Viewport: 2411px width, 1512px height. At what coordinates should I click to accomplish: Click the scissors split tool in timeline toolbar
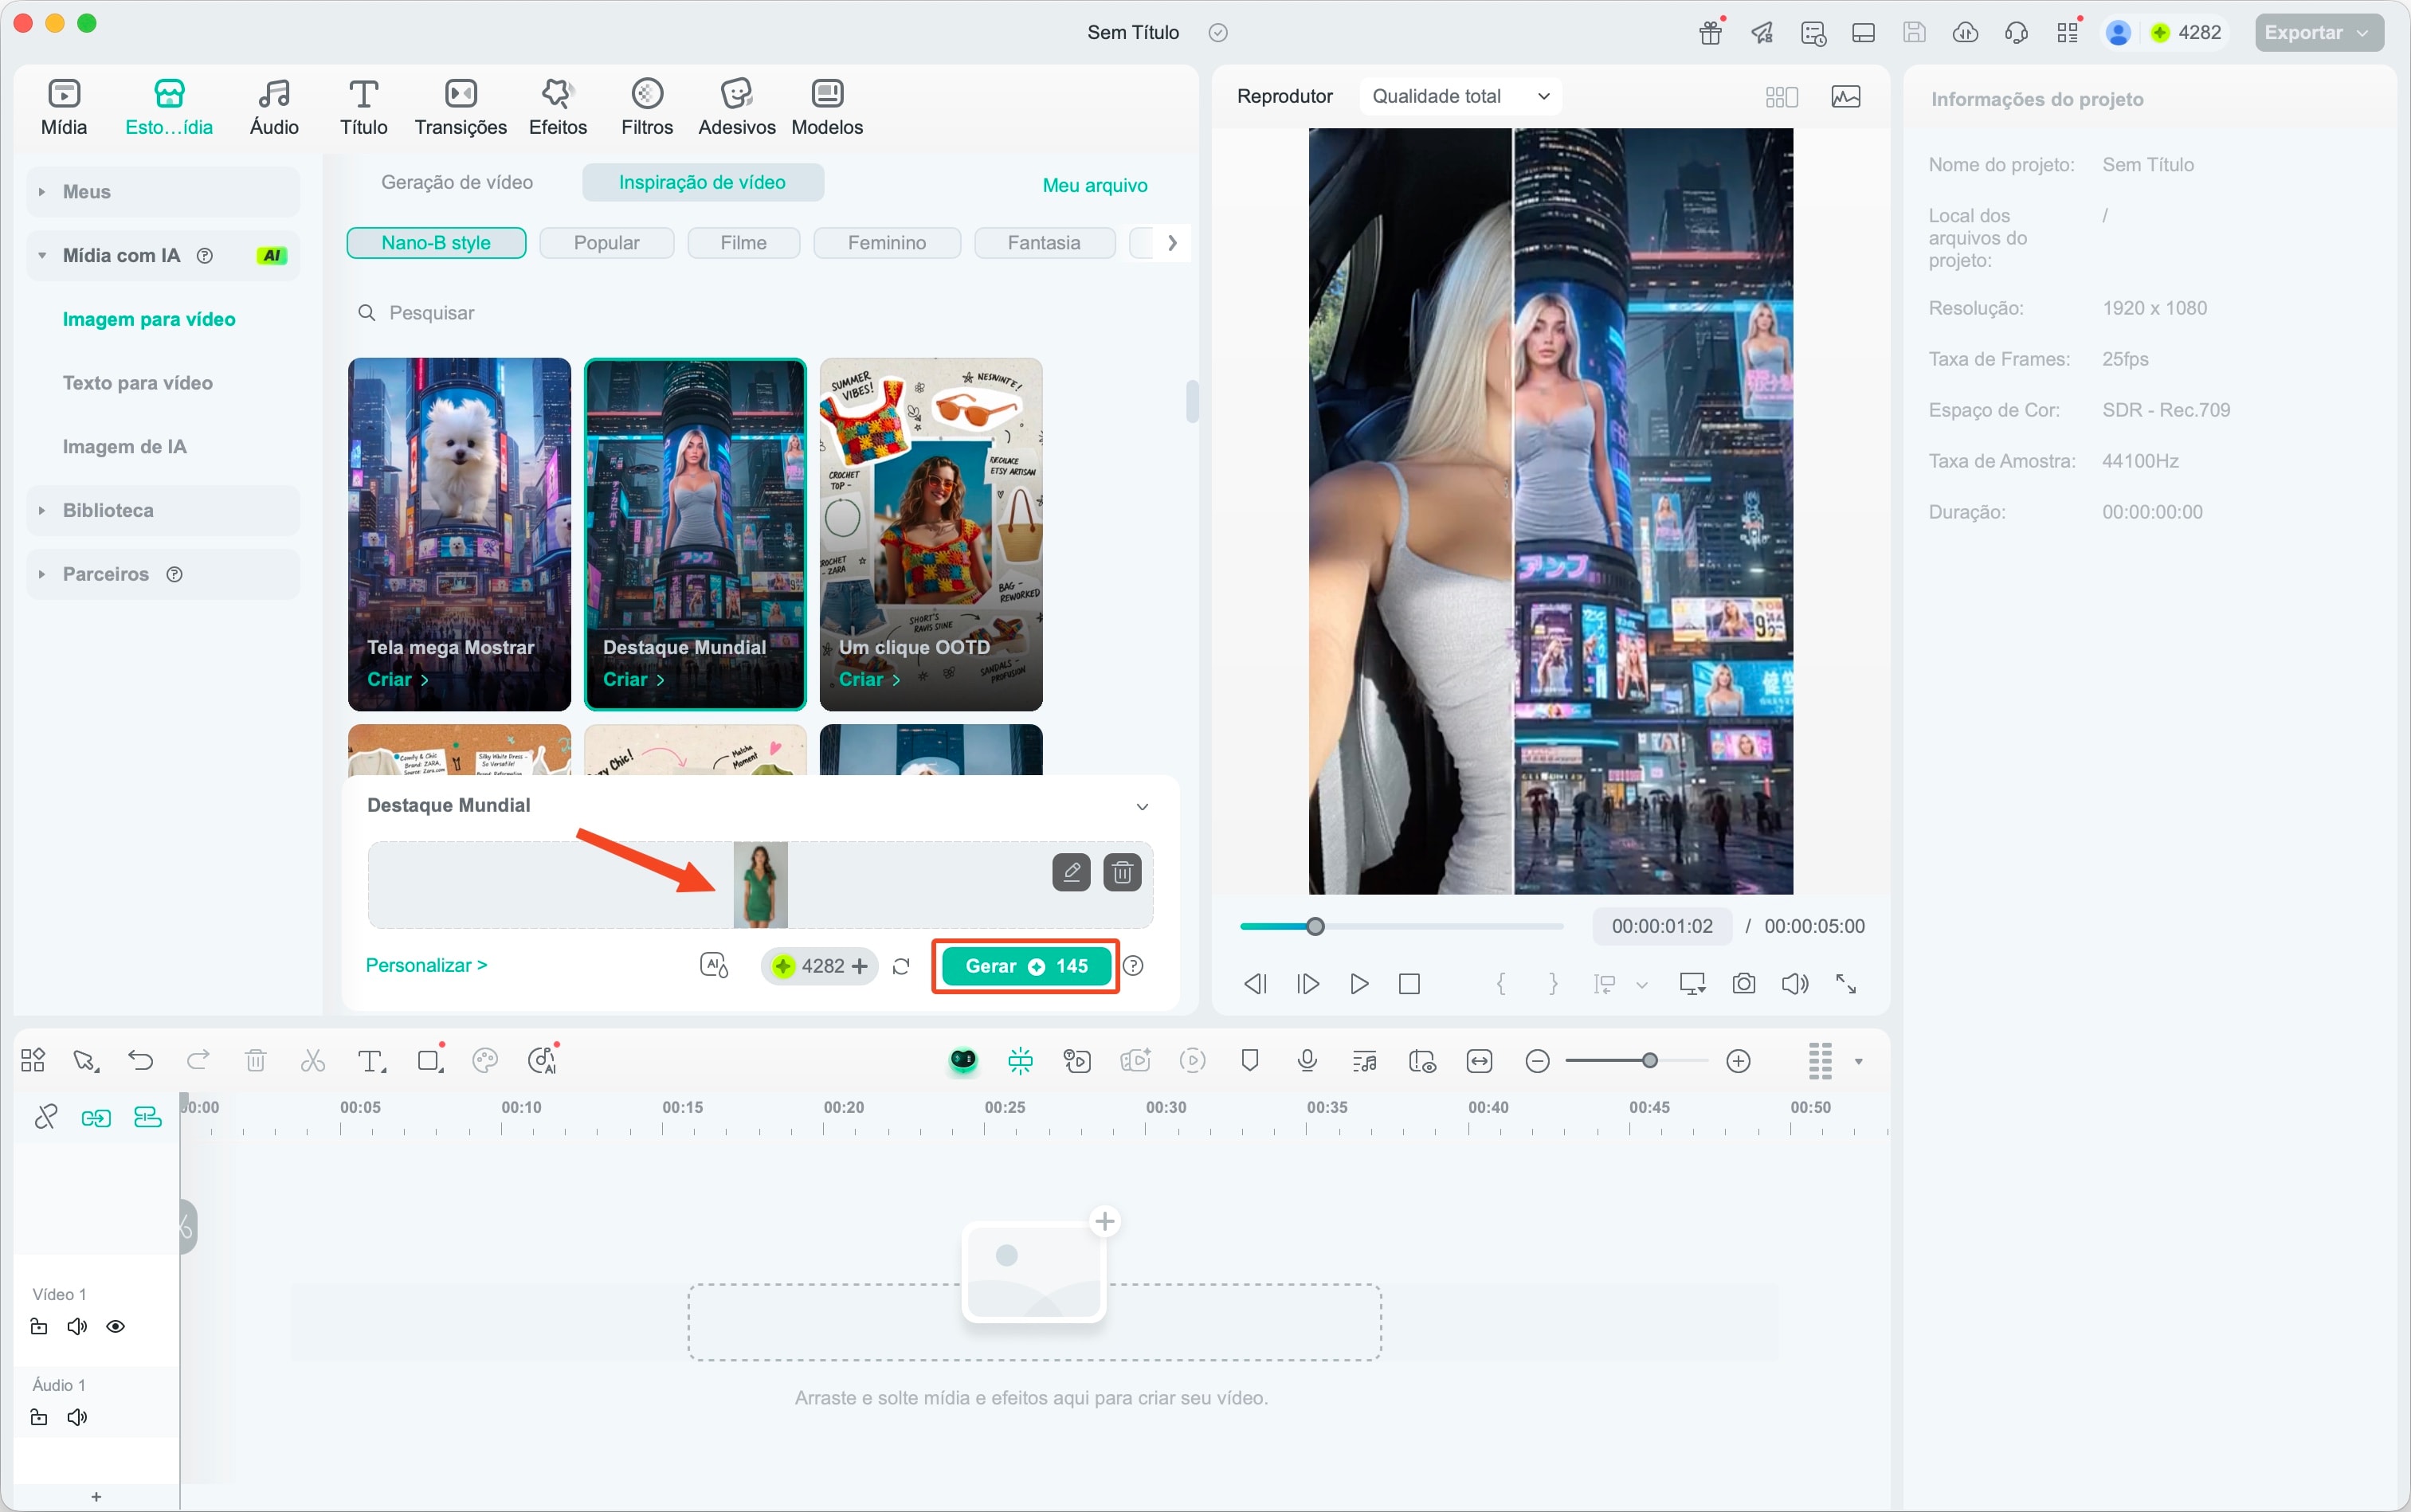tap(313, 1061)
